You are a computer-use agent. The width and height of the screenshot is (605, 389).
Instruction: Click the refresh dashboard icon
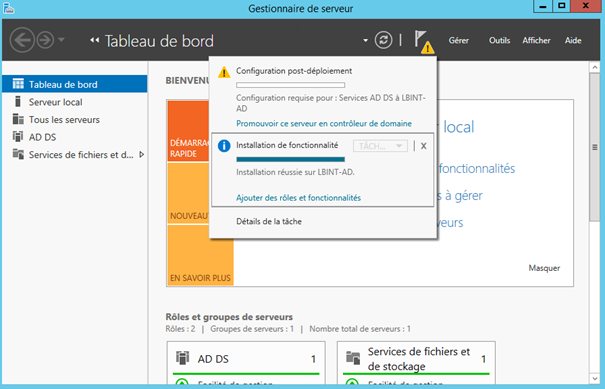(383, 40)
